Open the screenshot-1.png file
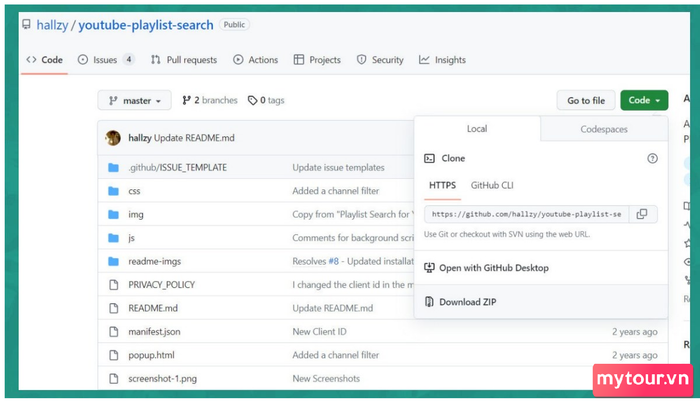Viewport: 700px width, 405px height. tap(162, 379)
